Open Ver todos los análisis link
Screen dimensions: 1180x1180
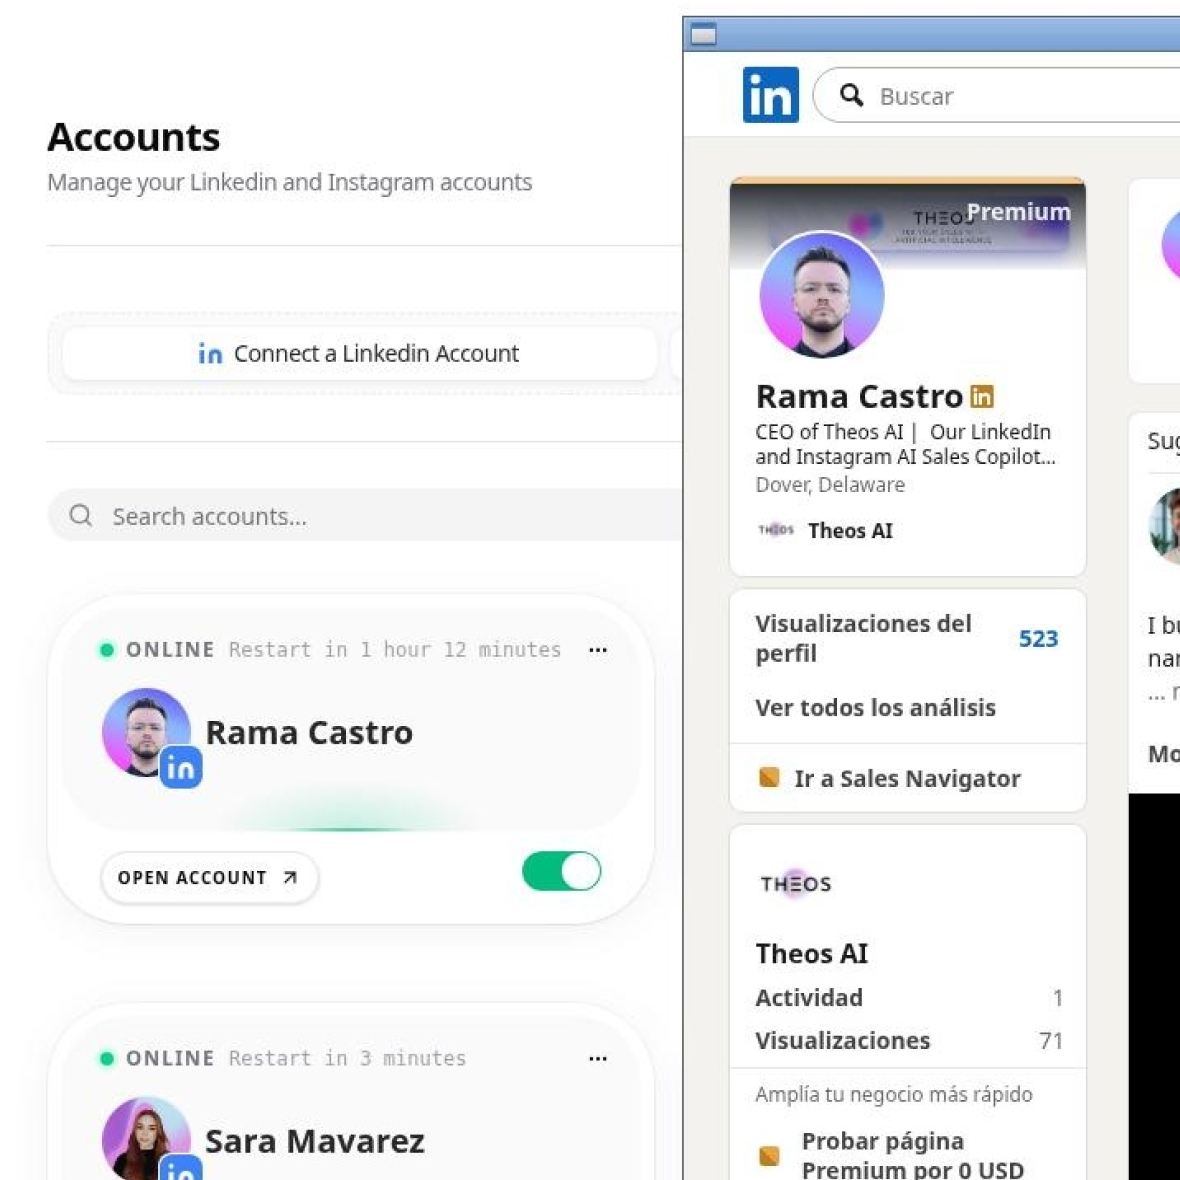click(x=875, y=707)
